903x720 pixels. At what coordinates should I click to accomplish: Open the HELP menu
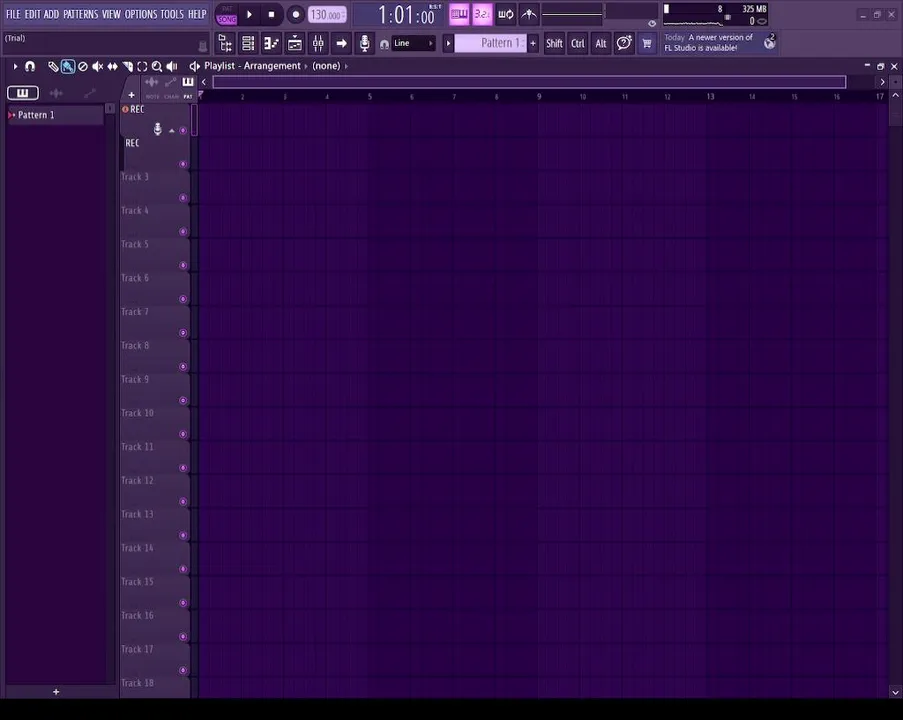point(197,14)
